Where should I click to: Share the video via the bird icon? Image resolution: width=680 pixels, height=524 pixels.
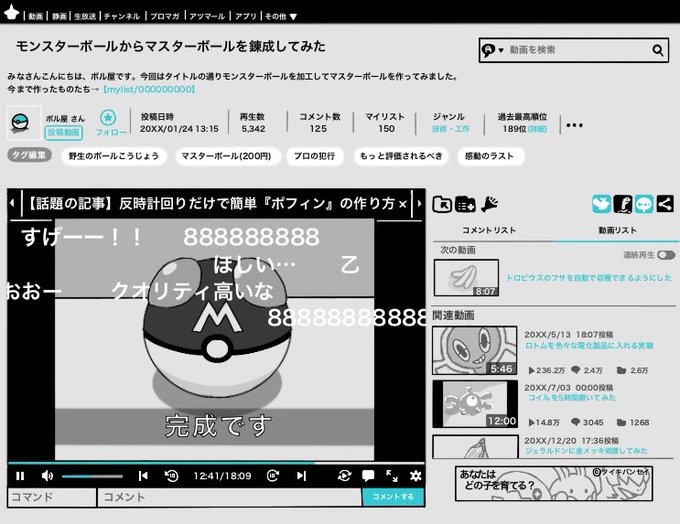click(x=602, y=203)
